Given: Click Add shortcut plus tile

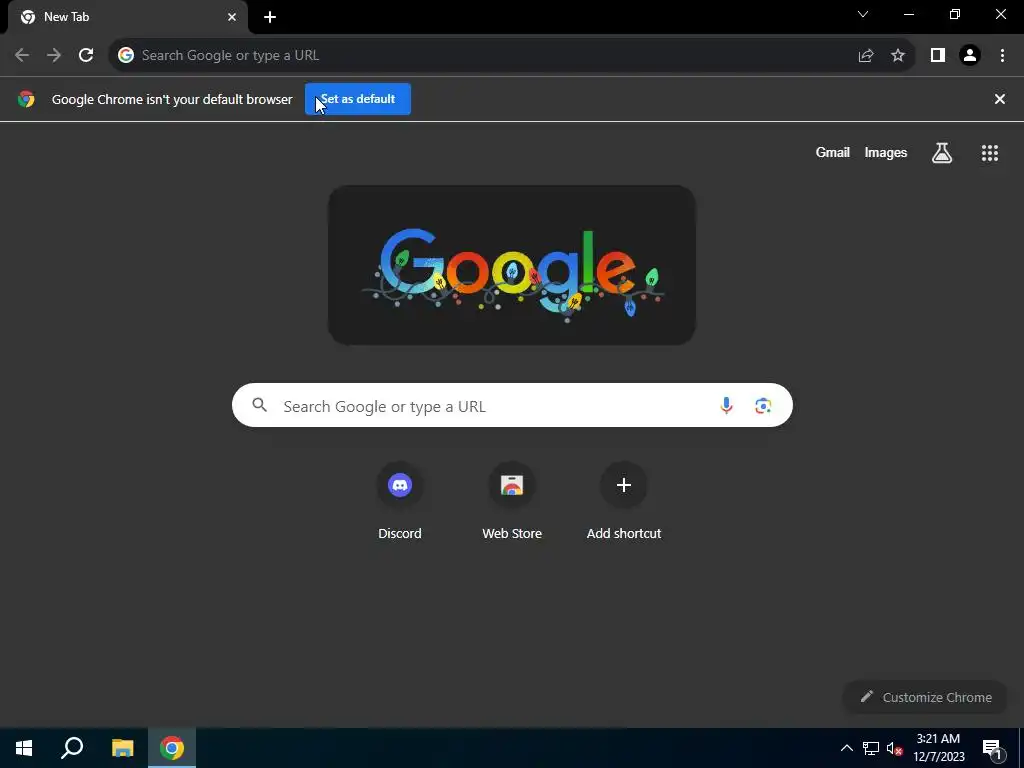Looking at the screenshot, I should (624, 502).
